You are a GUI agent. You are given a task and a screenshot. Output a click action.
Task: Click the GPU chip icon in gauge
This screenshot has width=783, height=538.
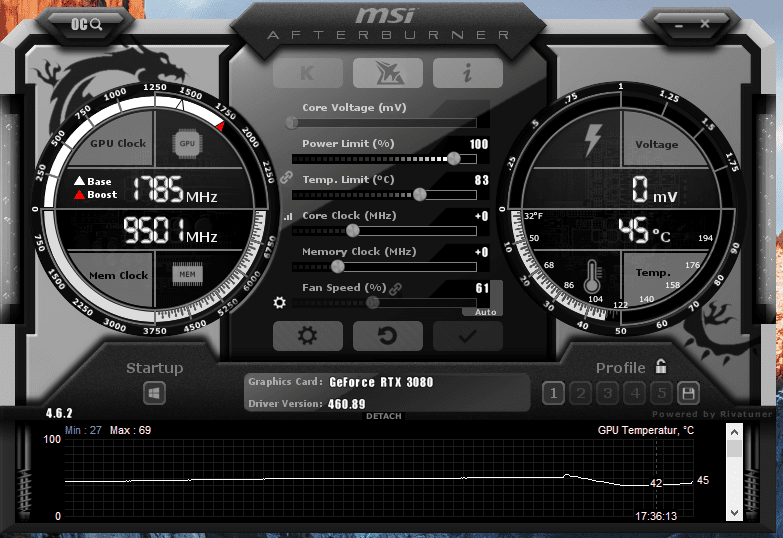[187, 144]
